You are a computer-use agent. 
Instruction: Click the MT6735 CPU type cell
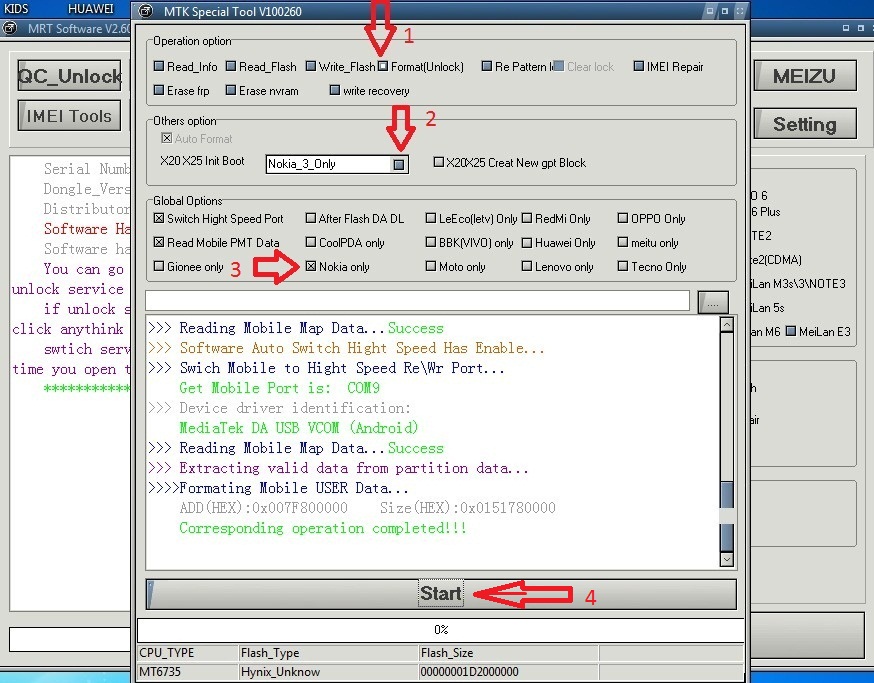pyautogui.click(x=188, y=672)
